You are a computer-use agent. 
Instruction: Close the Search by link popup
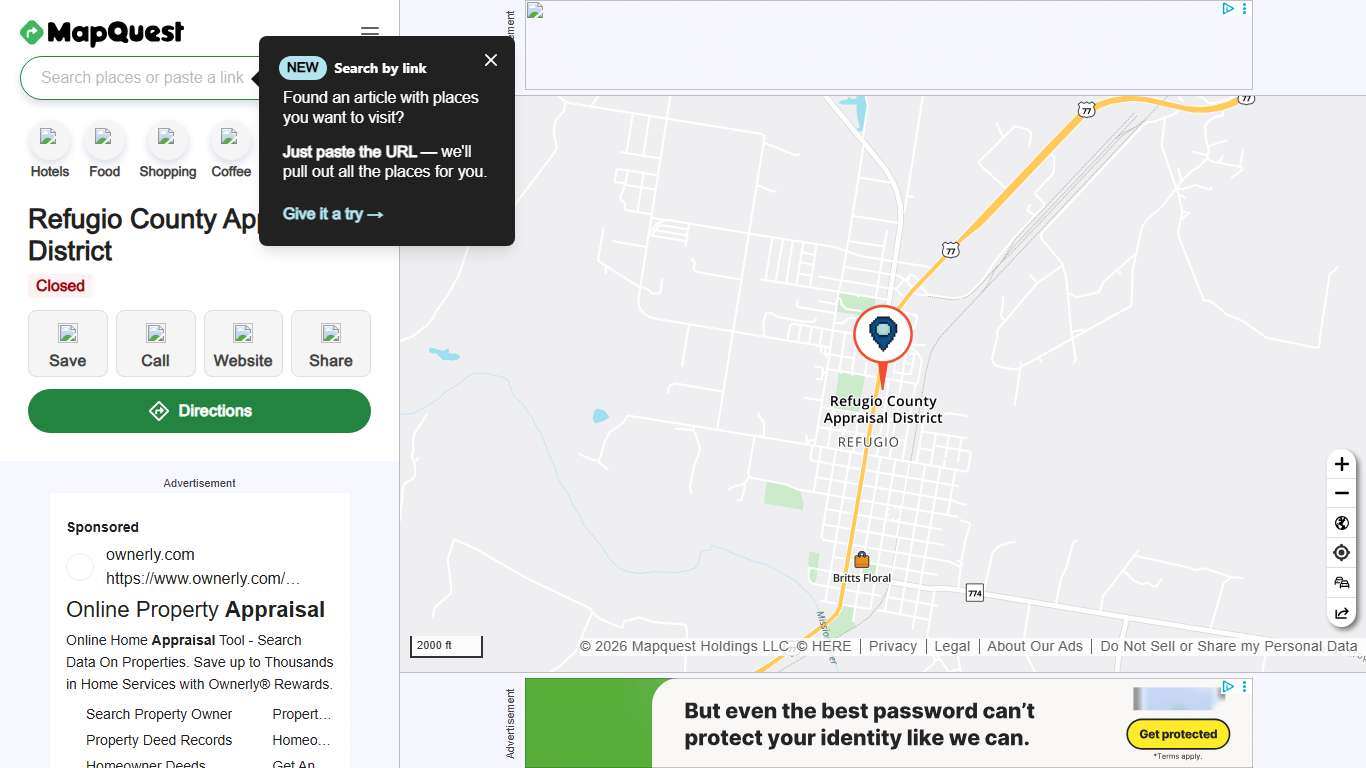coord(491,60)
